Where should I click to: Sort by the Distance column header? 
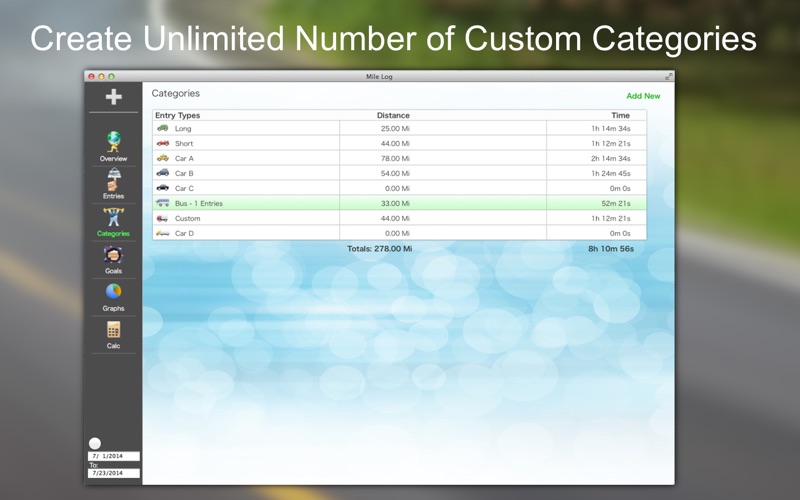point(393,116)
